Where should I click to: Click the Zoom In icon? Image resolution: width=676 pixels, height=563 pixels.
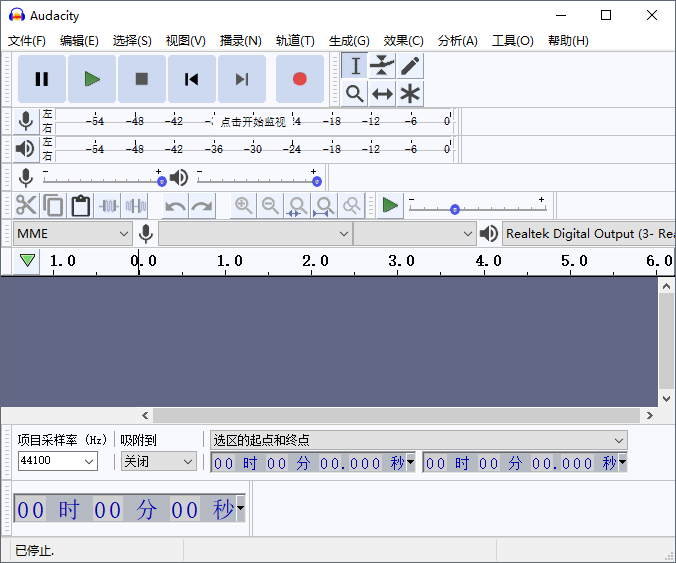coord(244,206)
